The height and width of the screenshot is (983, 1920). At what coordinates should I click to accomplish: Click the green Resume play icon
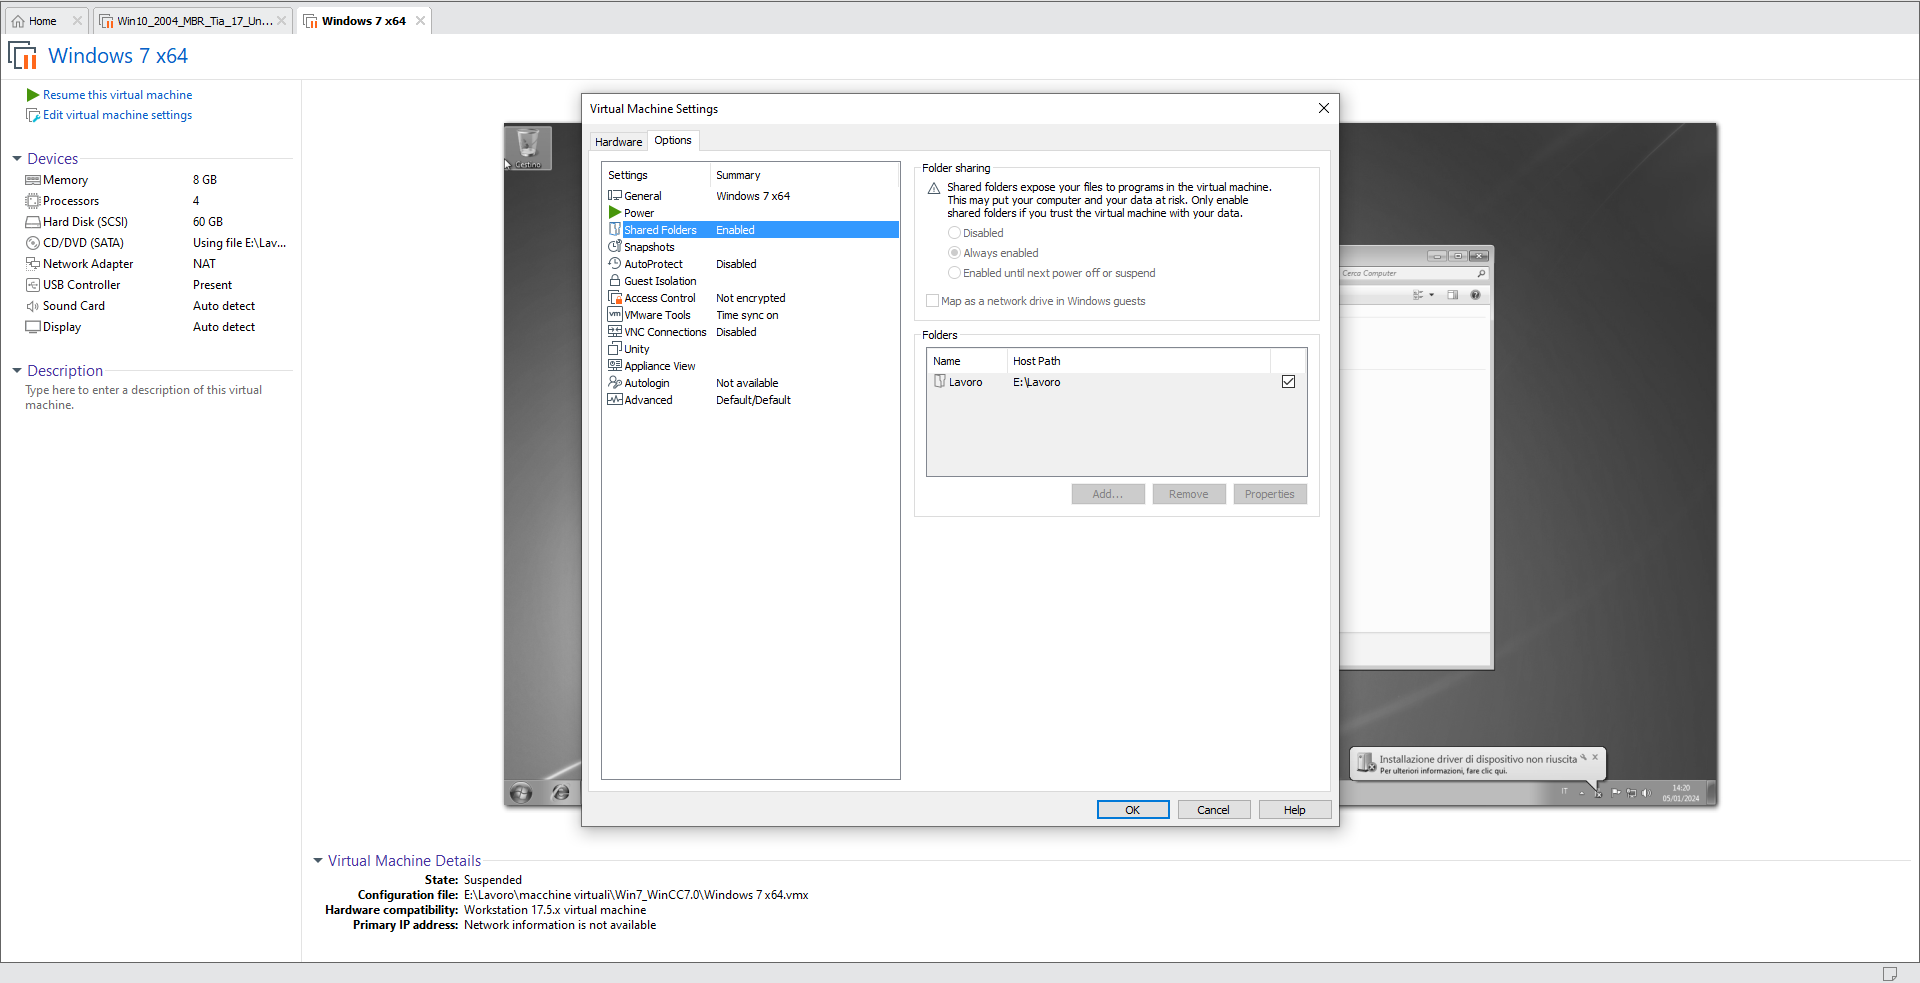(x=33, y=95)
